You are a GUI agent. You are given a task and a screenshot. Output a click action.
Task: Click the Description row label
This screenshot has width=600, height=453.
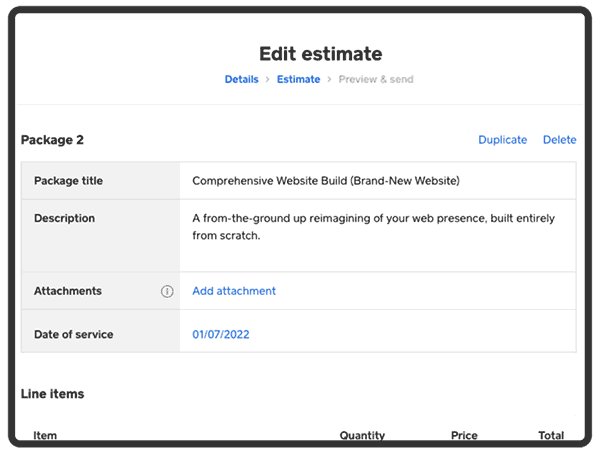pos(64,218)
